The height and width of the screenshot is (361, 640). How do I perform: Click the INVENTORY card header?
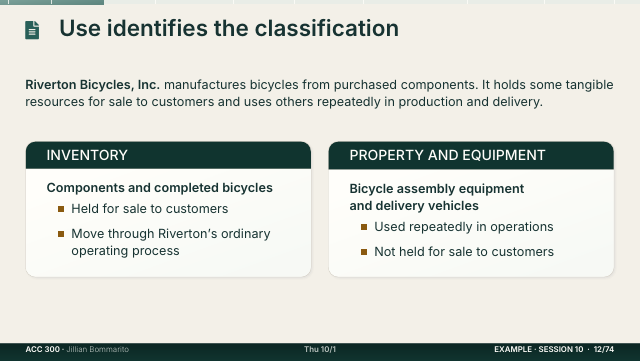point(168,155)
